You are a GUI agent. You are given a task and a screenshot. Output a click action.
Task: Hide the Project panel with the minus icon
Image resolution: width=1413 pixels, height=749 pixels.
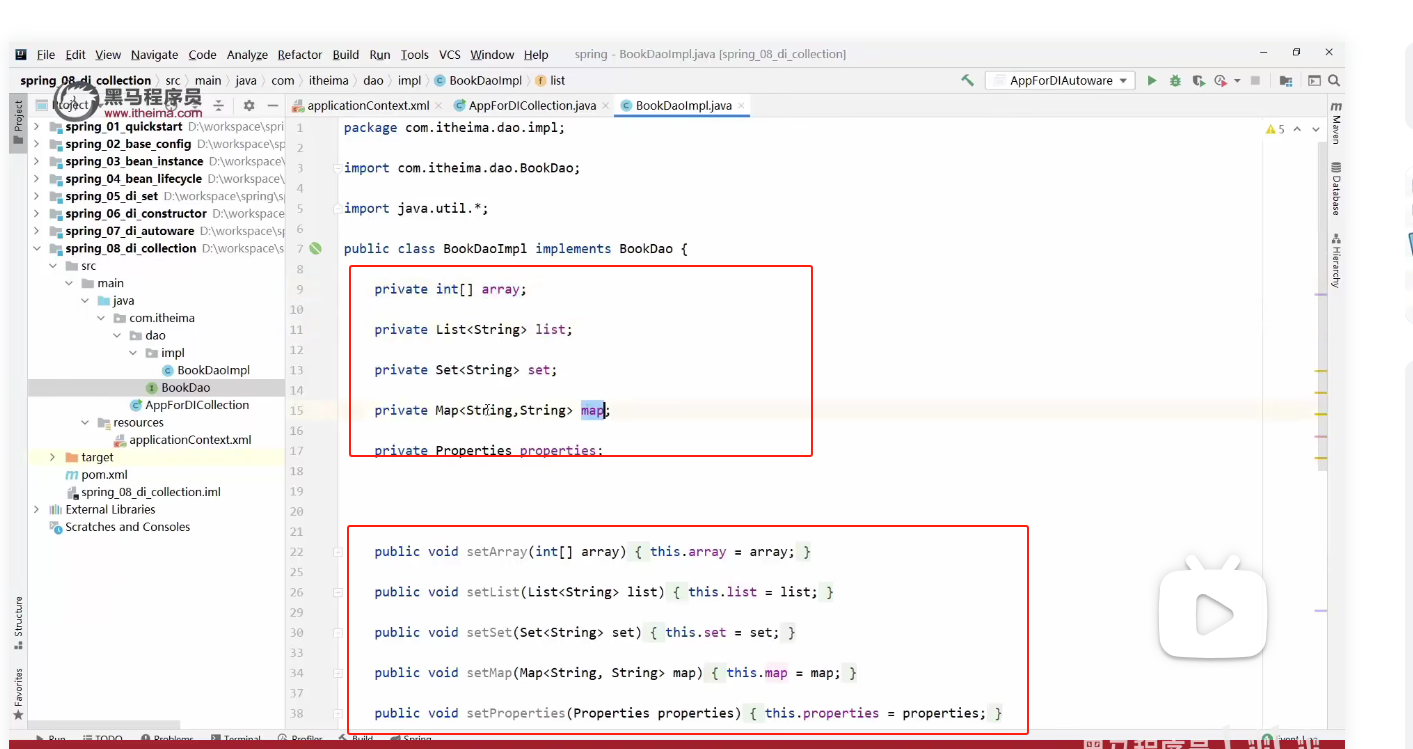point(272,105)
